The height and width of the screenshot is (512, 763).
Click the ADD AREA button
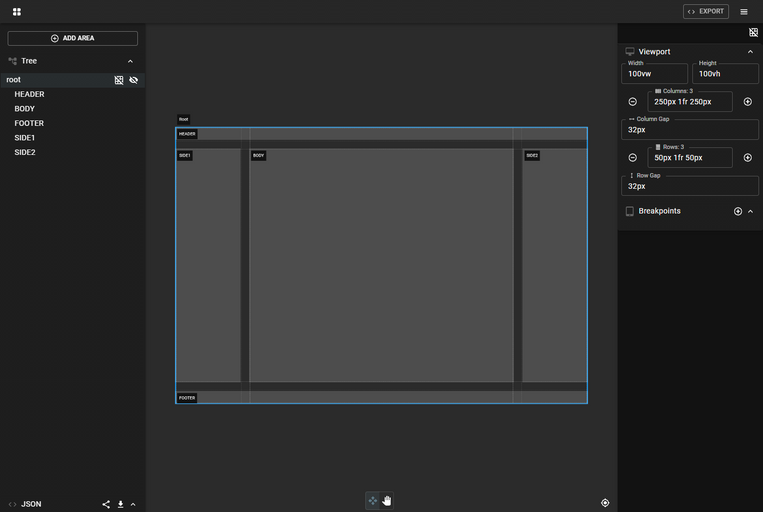pos(73,38)
